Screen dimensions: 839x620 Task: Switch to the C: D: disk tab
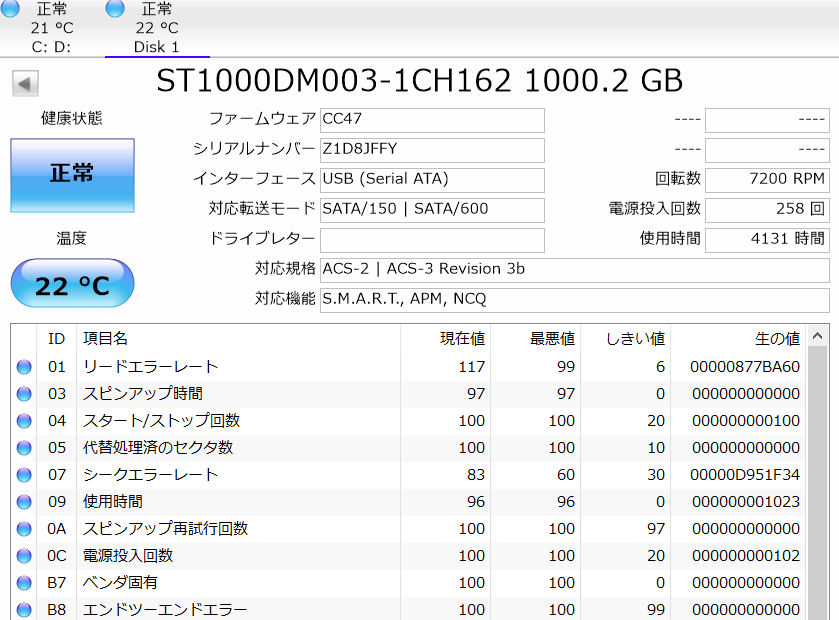tap(52, 28)
